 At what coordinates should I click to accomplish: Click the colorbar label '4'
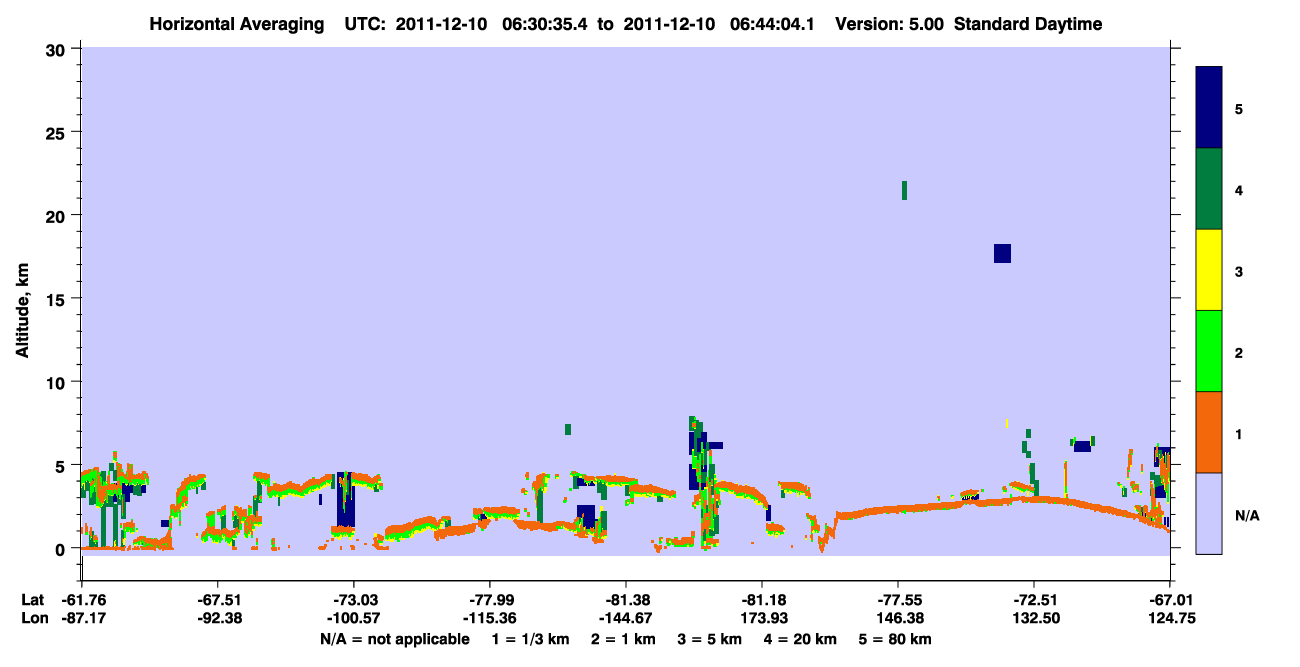[x=1239, y=189]
